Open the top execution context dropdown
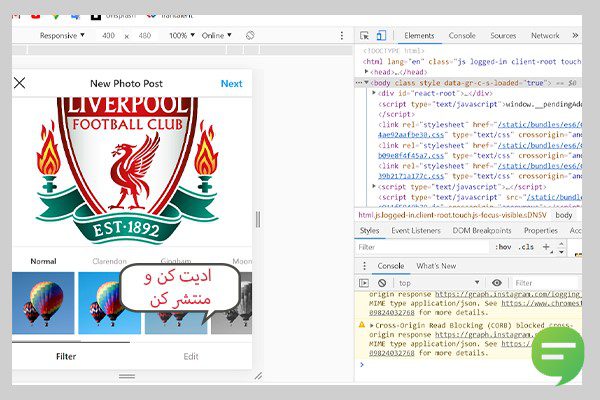This screenshot has width=600, height=400. (x=438, y=283)
